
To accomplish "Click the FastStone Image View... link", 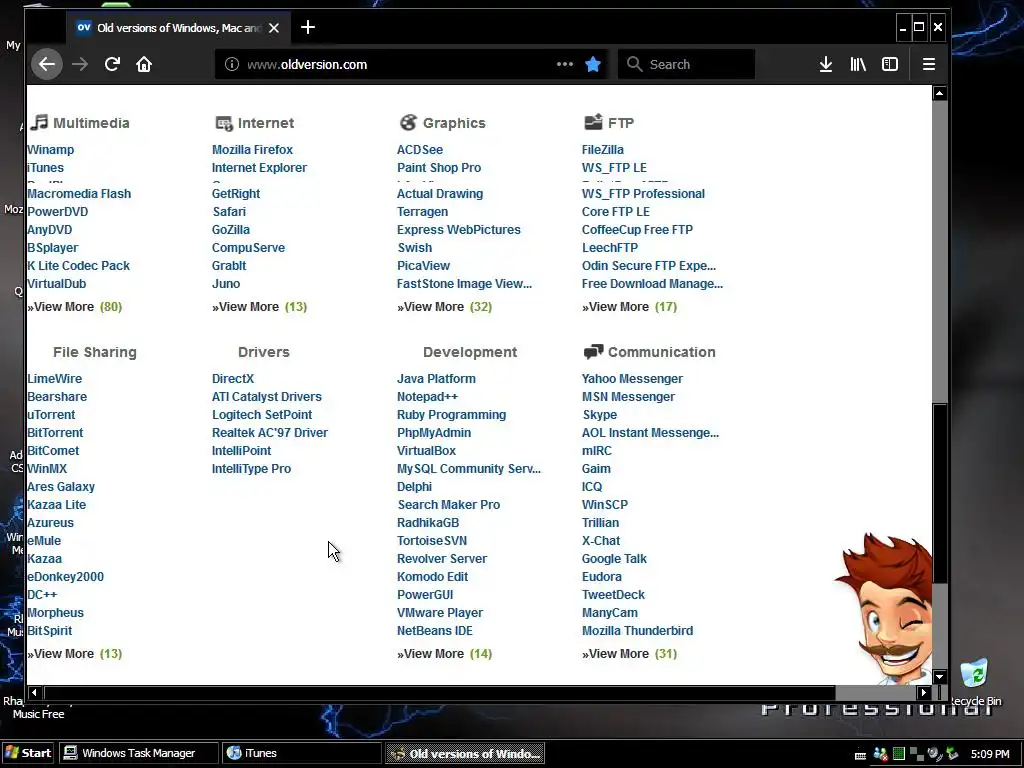I will click(x=464, y=284).
